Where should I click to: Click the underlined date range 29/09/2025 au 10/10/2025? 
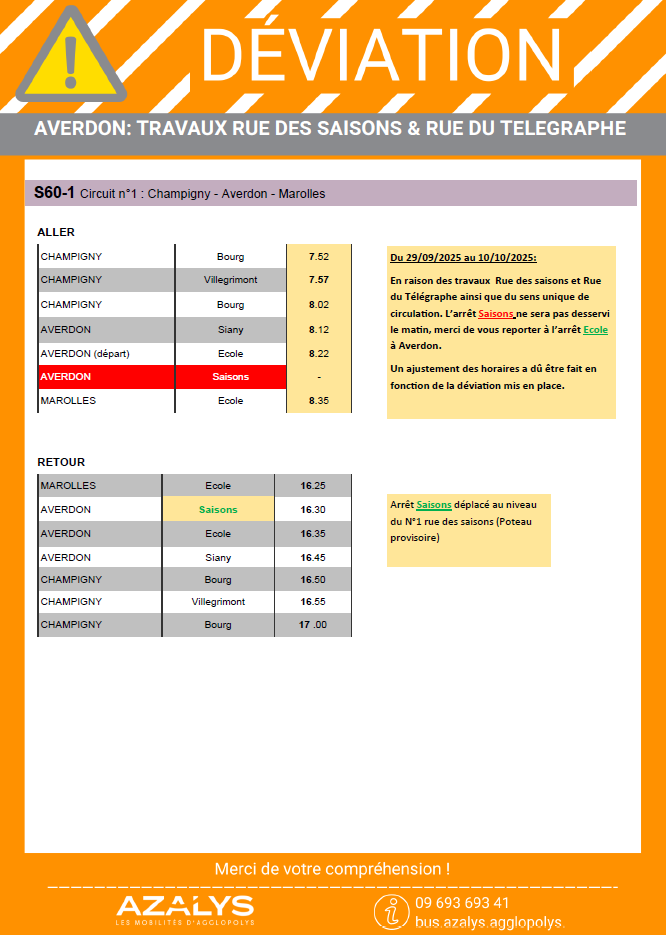point(463,258)
